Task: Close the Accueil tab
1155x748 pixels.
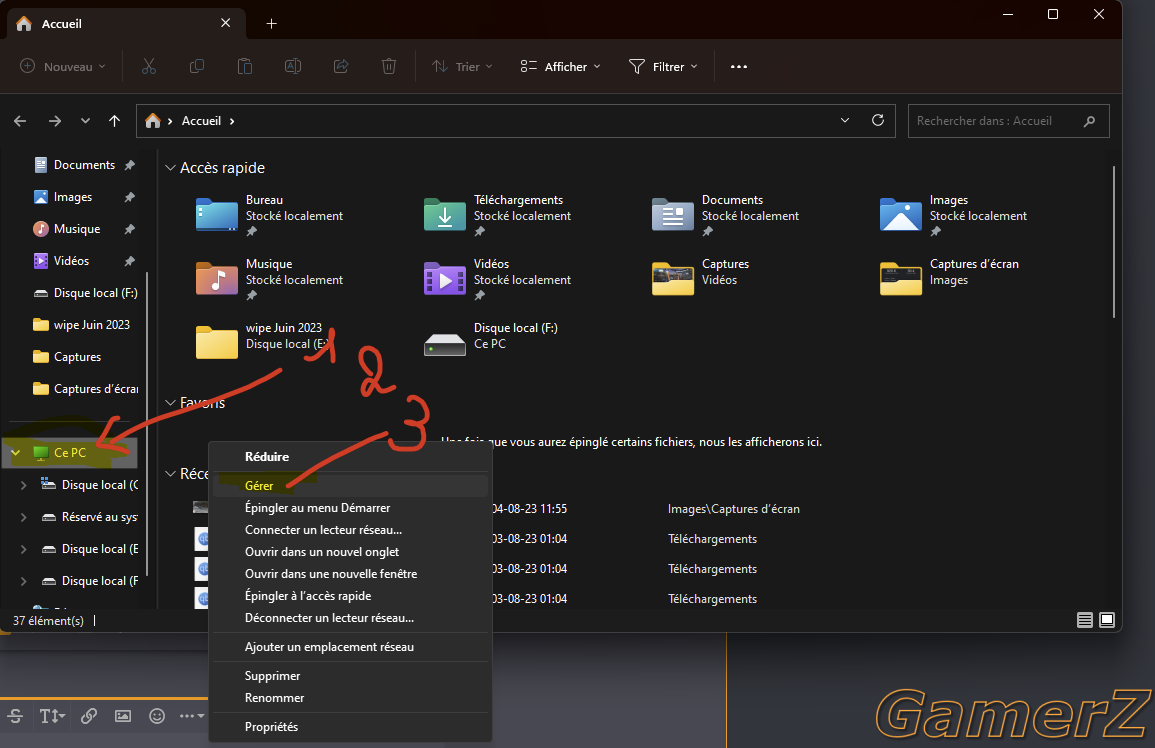Action: tap(225, 23)
